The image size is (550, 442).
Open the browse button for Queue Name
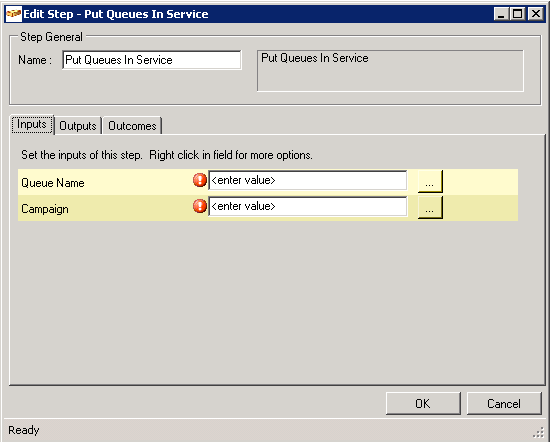(430, 181)
